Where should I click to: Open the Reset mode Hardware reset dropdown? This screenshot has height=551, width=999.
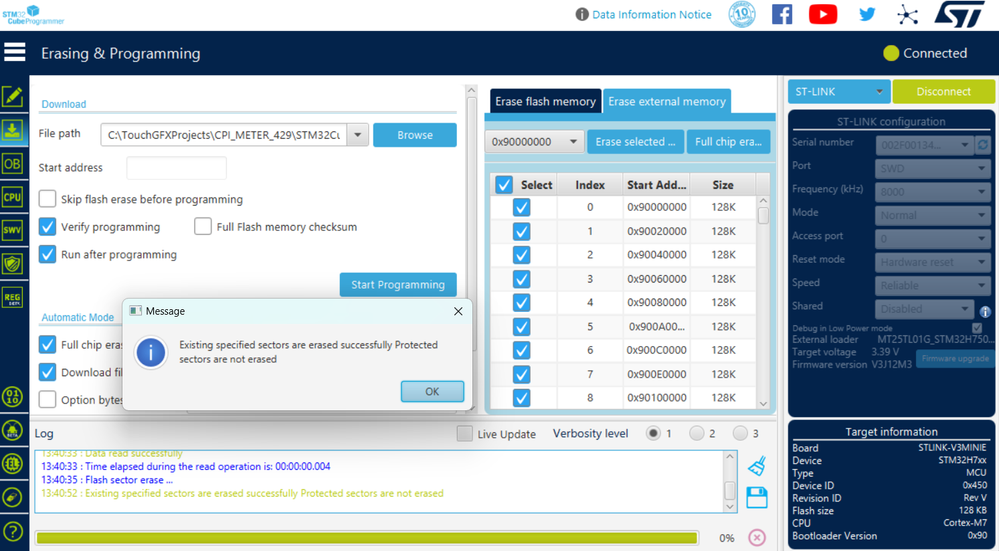[x=933, y=262]
